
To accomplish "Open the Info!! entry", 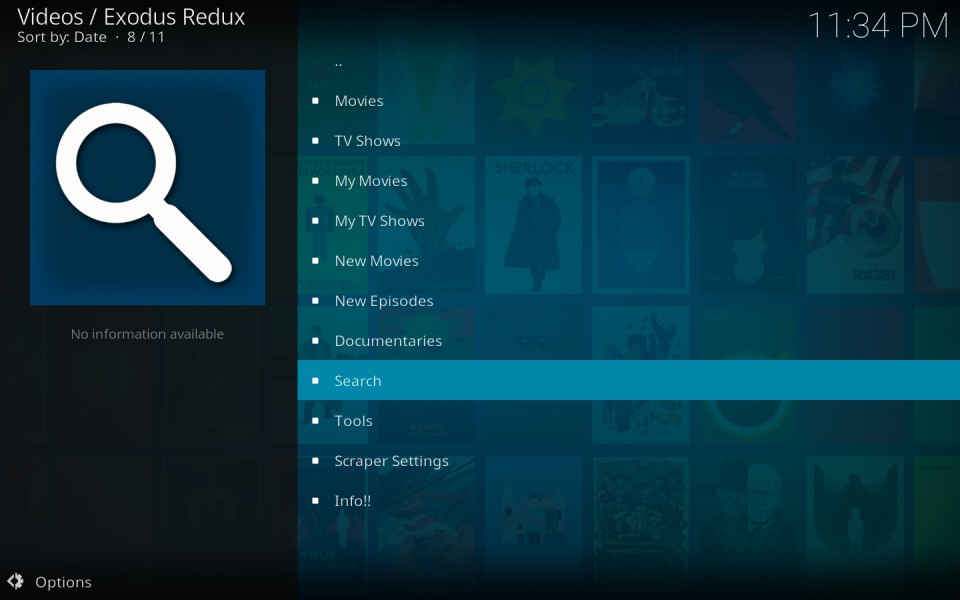I will click(x=629, y=501).
